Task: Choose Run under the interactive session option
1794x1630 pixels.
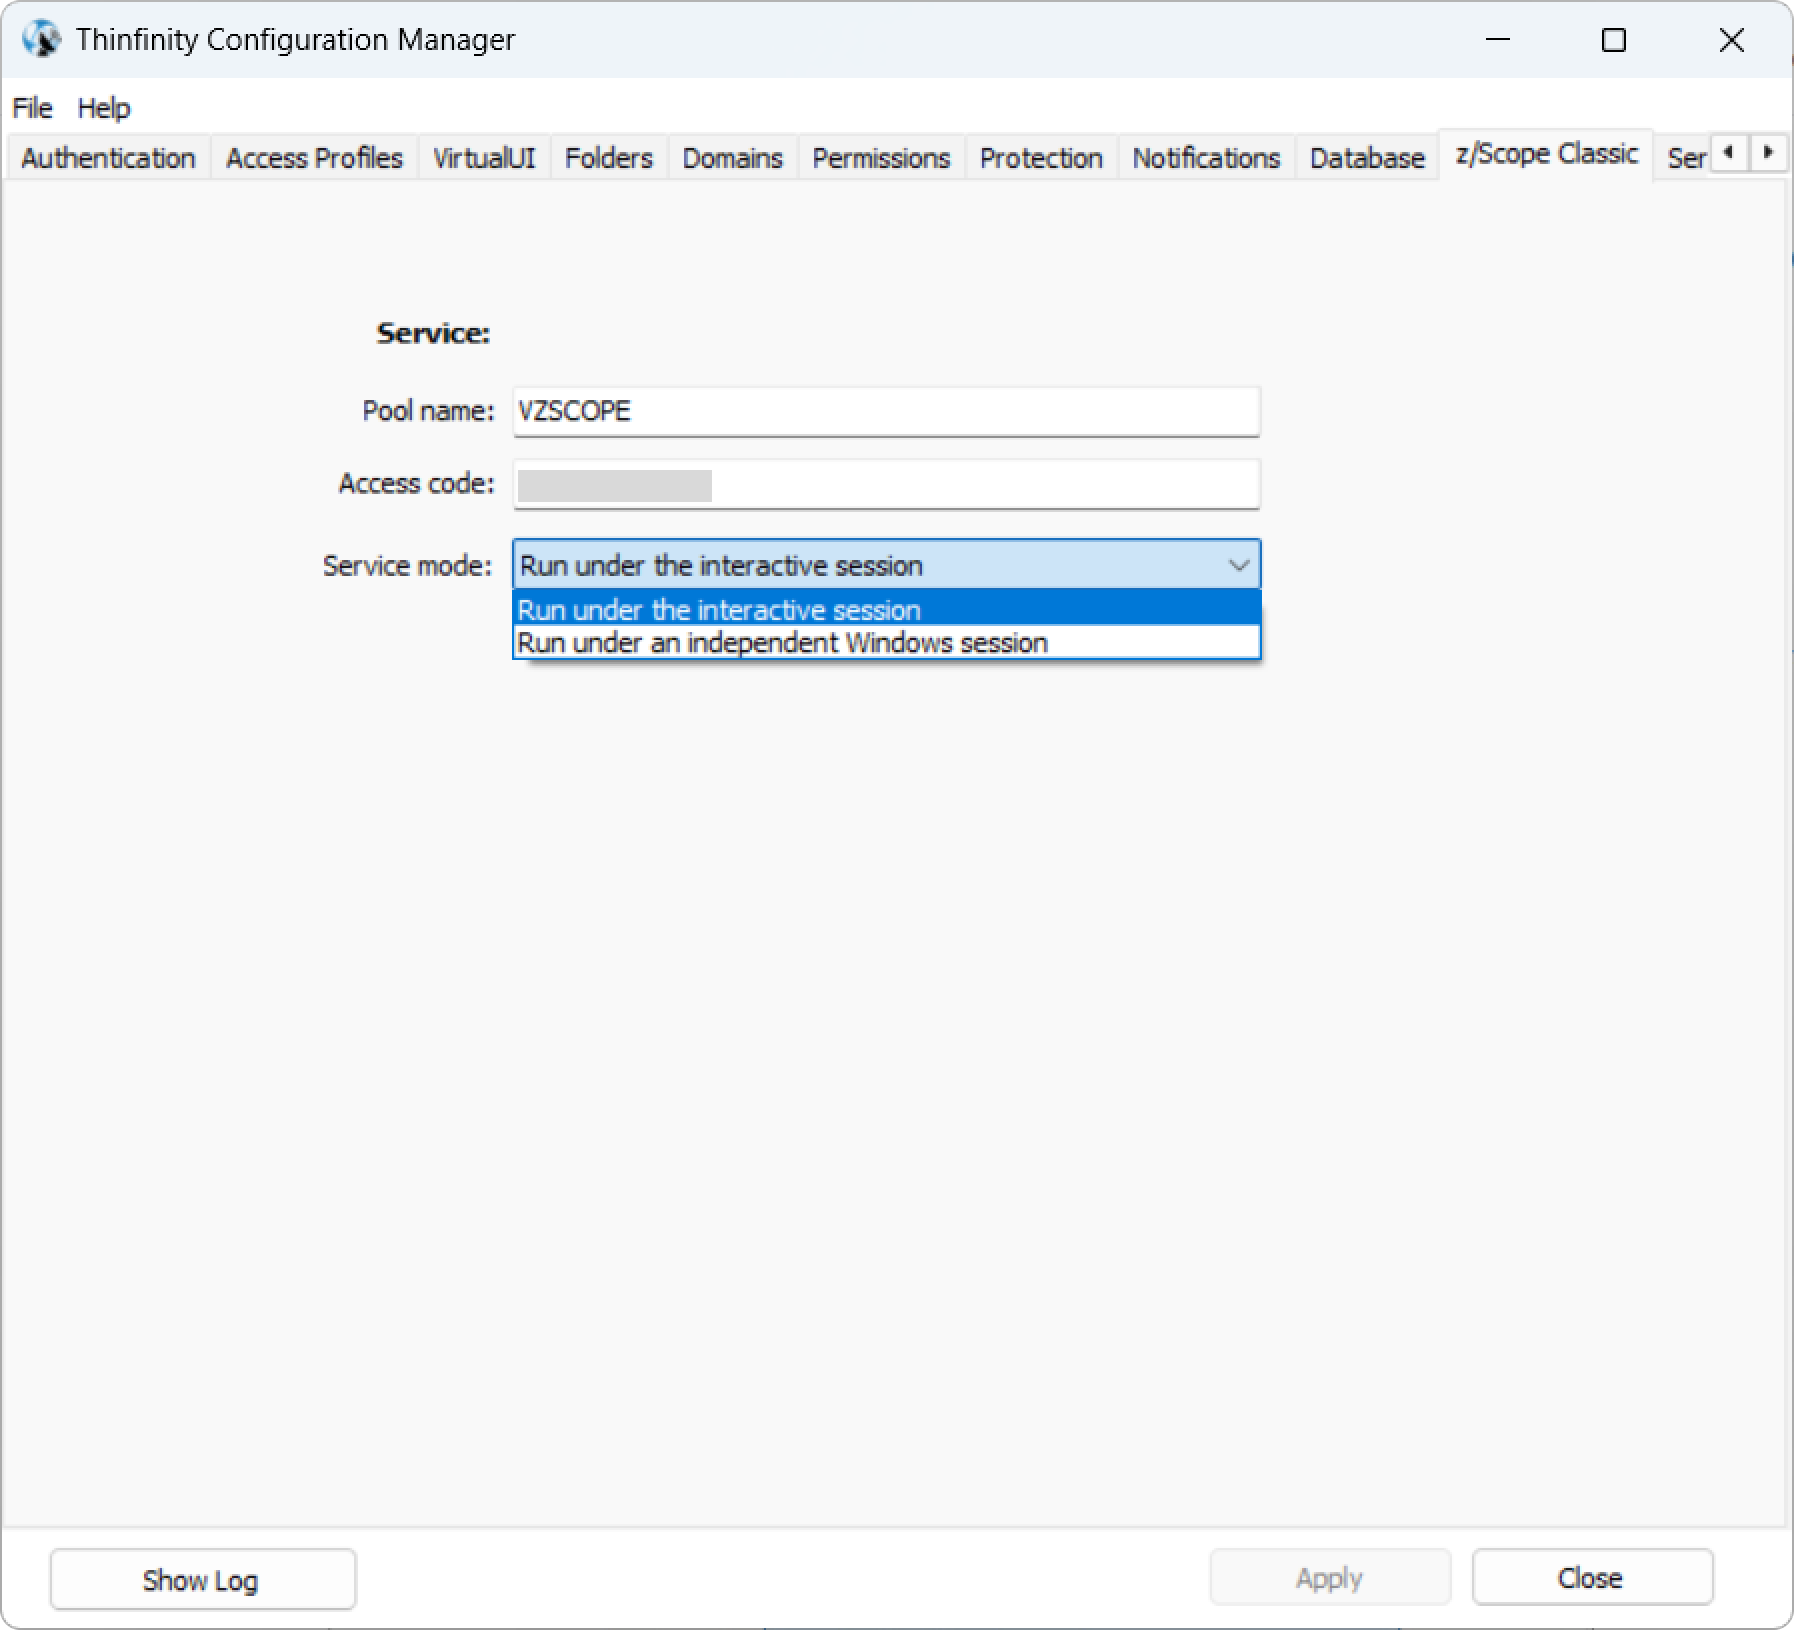Action: tap(886, 609)
